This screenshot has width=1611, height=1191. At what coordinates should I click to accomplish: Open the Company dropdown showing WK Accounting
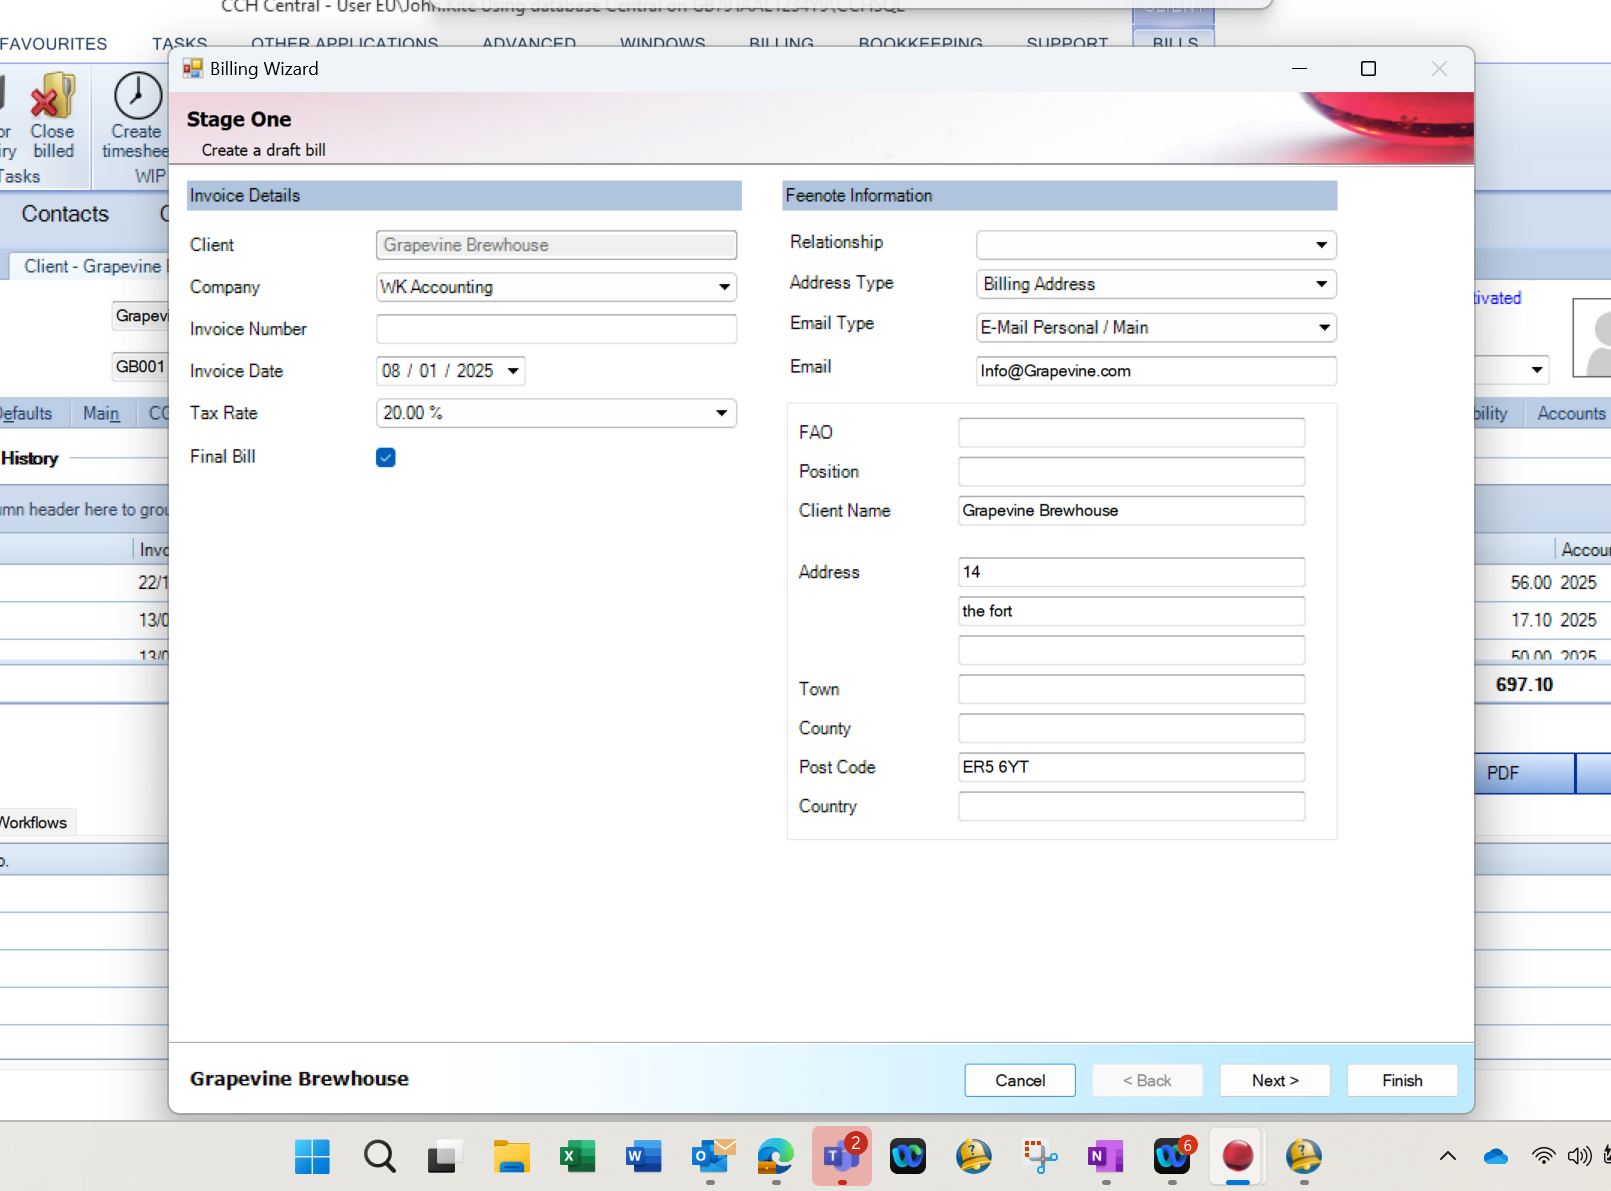tap(723, 287)
